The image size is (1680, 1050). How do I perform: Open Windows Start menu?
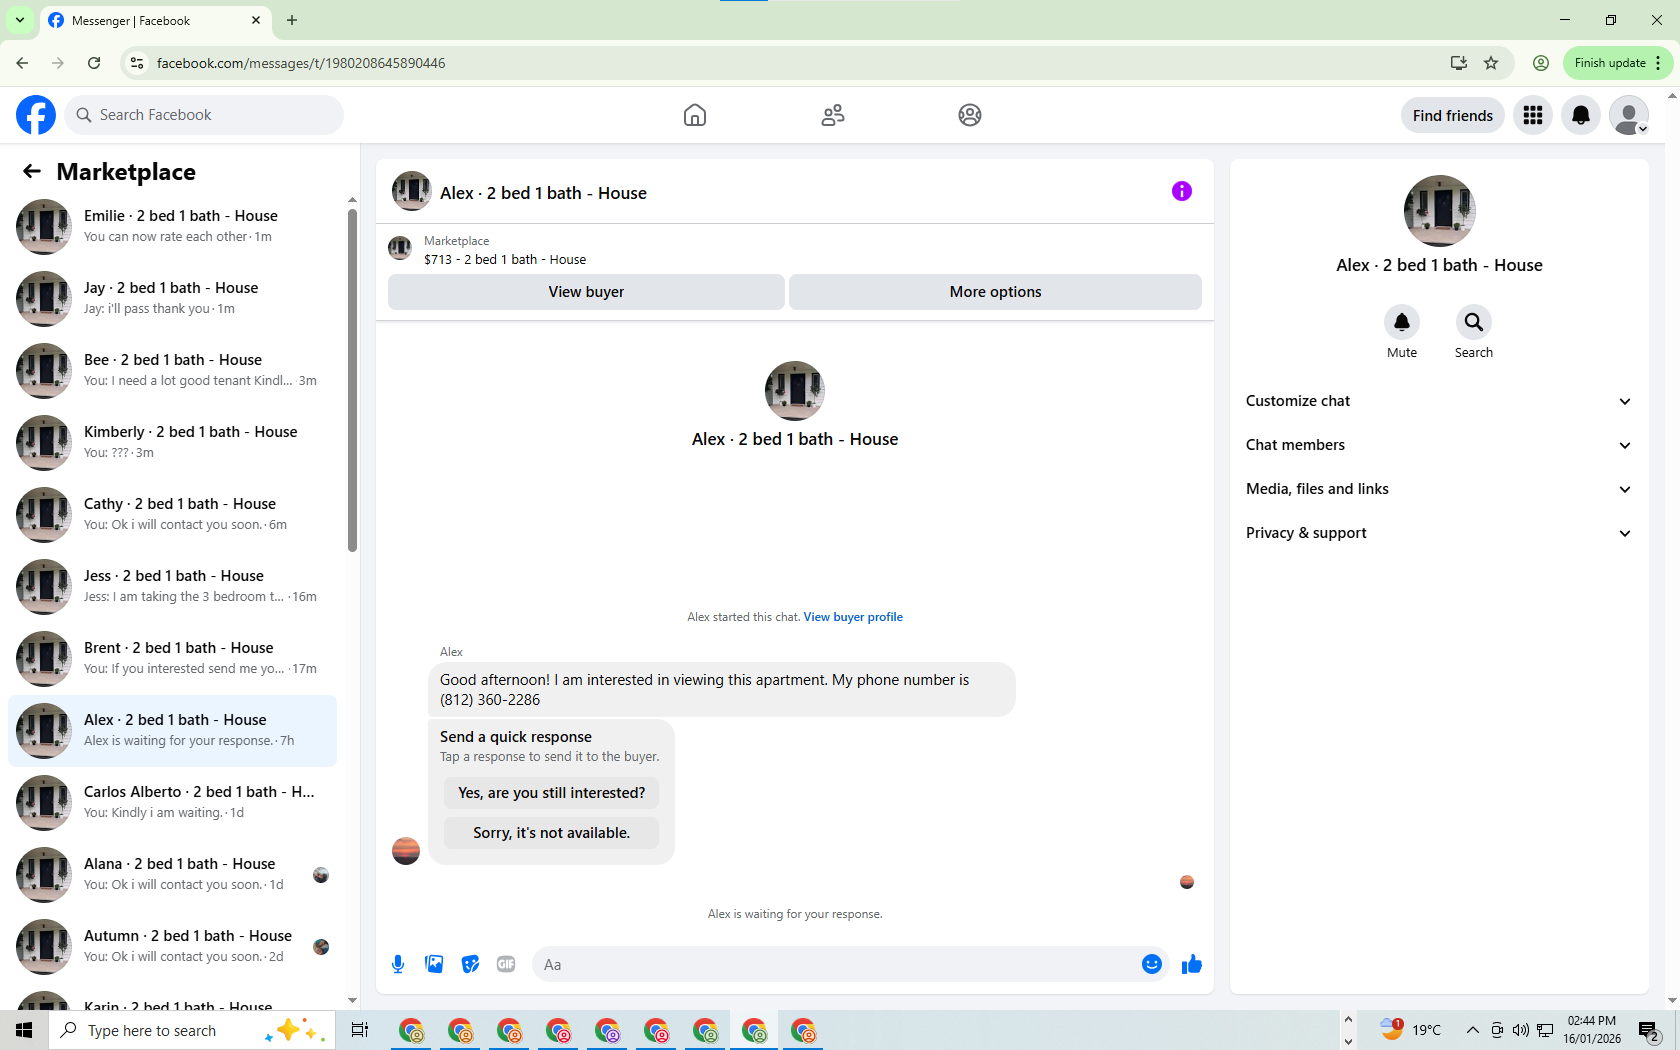24,1030
